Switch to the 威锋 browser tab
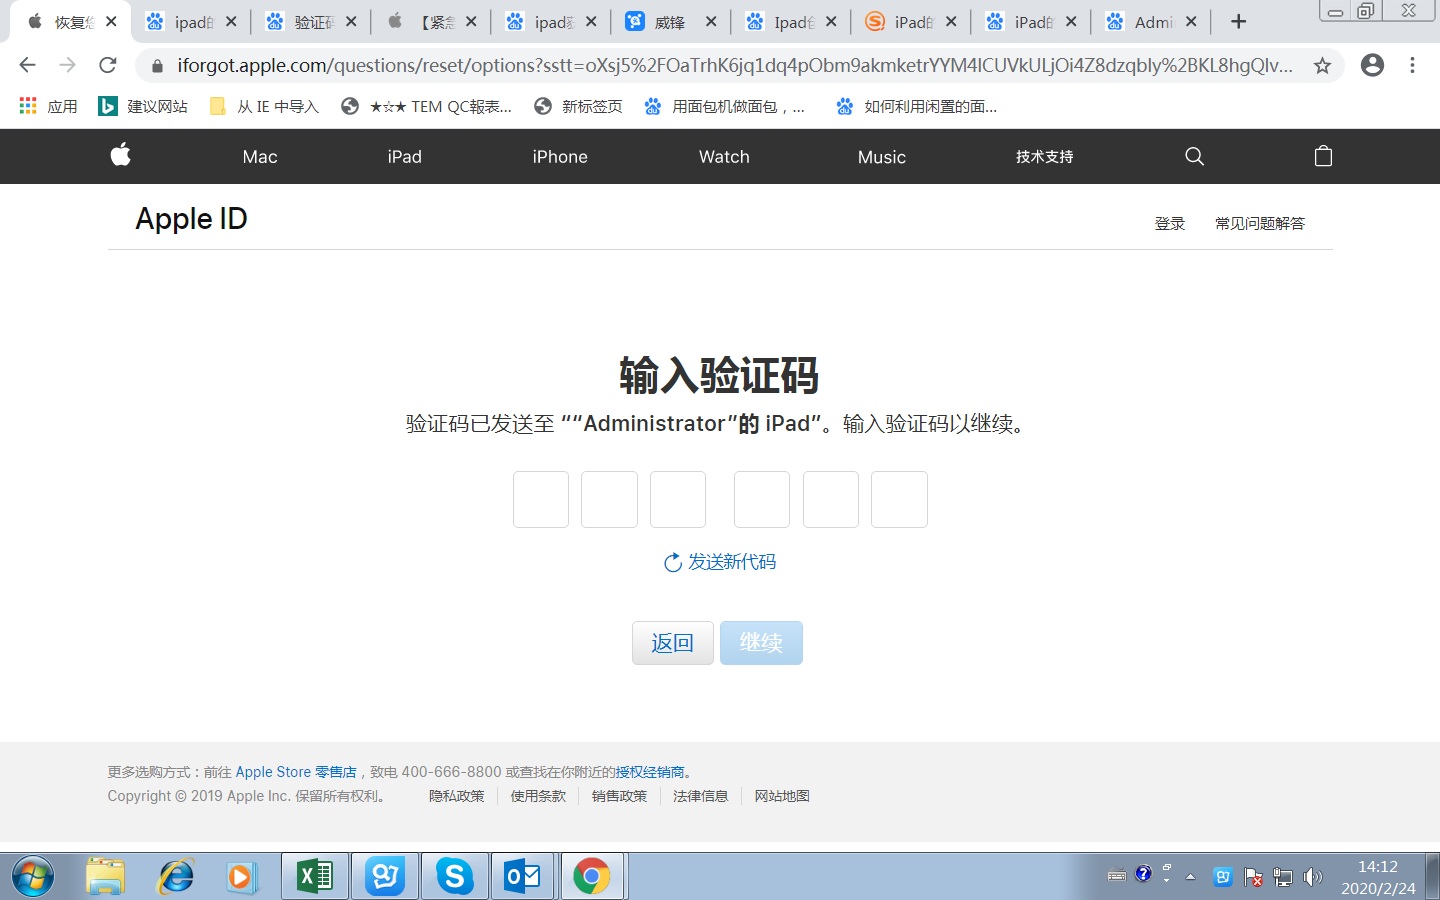The width and height of the screenshot is (1440, 900). [x=668, y=22]
